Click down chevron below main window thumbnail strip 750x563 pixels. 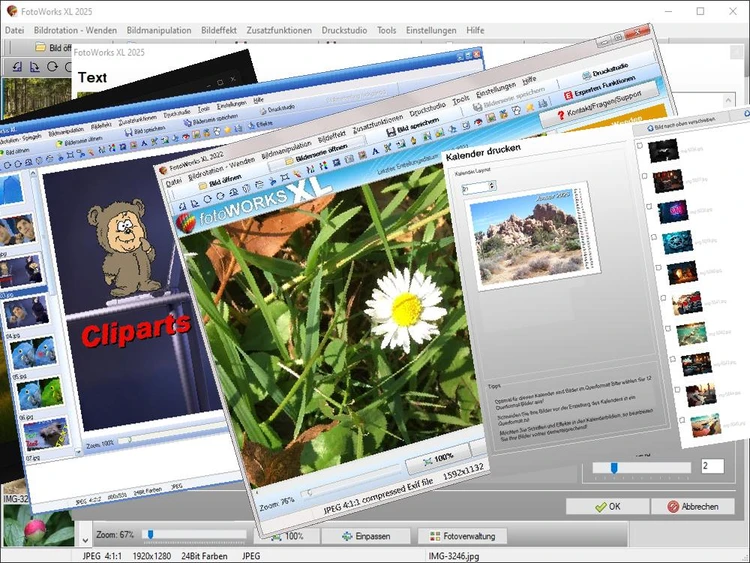click(85, 541)
